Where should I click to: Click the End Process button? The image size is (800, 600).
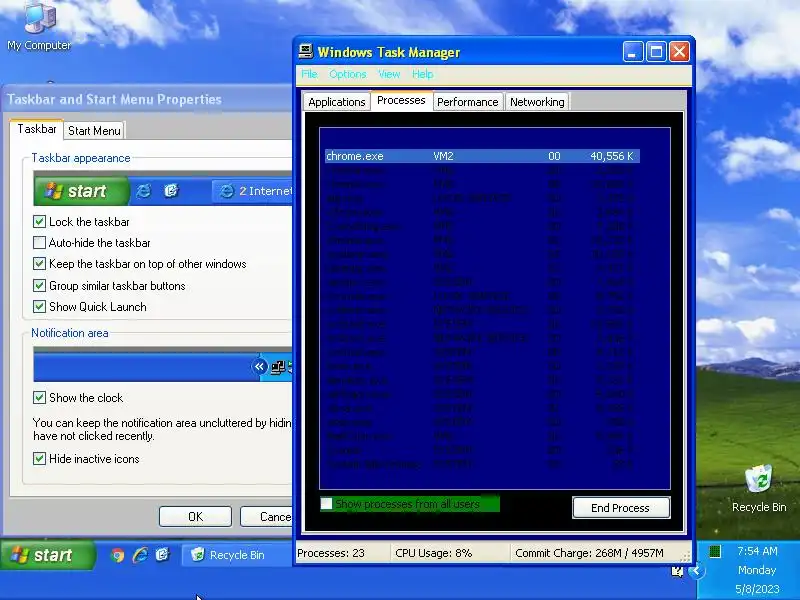[620, 508]
